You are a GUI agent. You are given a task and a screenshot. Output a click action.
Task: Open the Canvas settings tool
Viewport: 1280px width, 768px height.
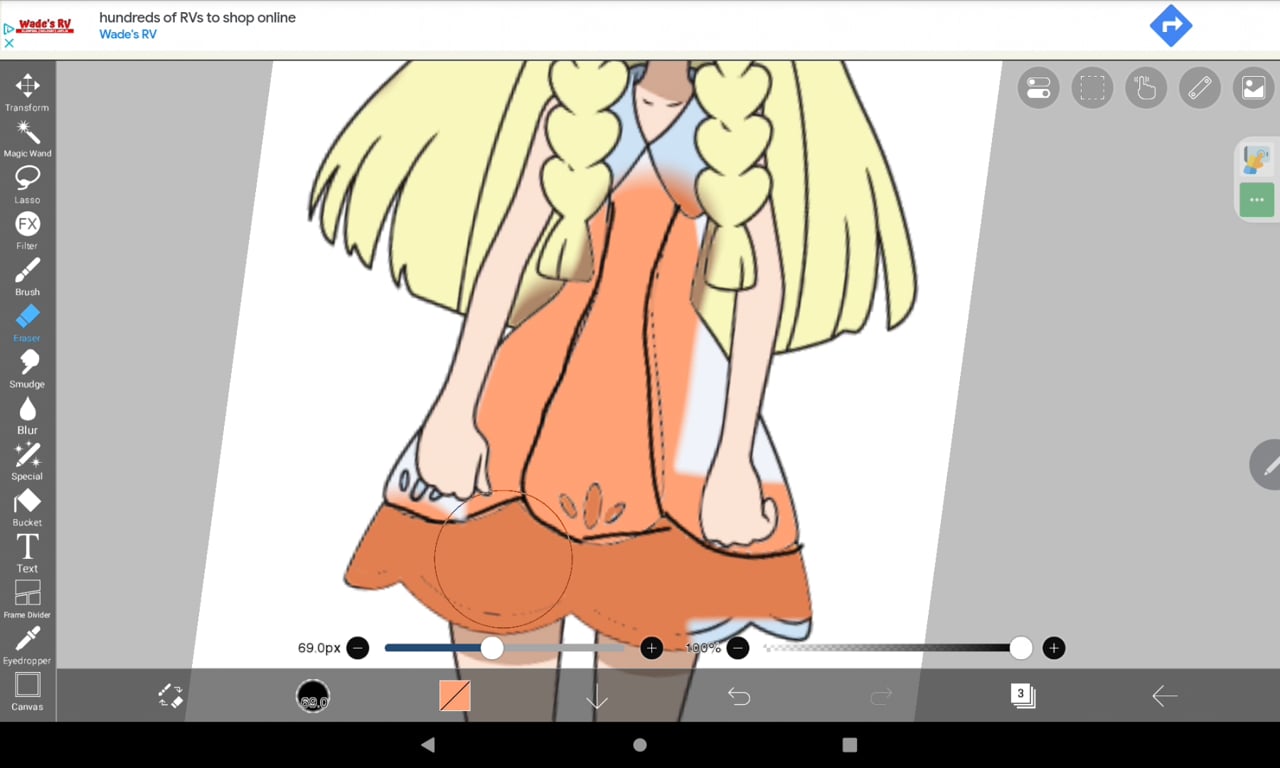click(27, 691)
